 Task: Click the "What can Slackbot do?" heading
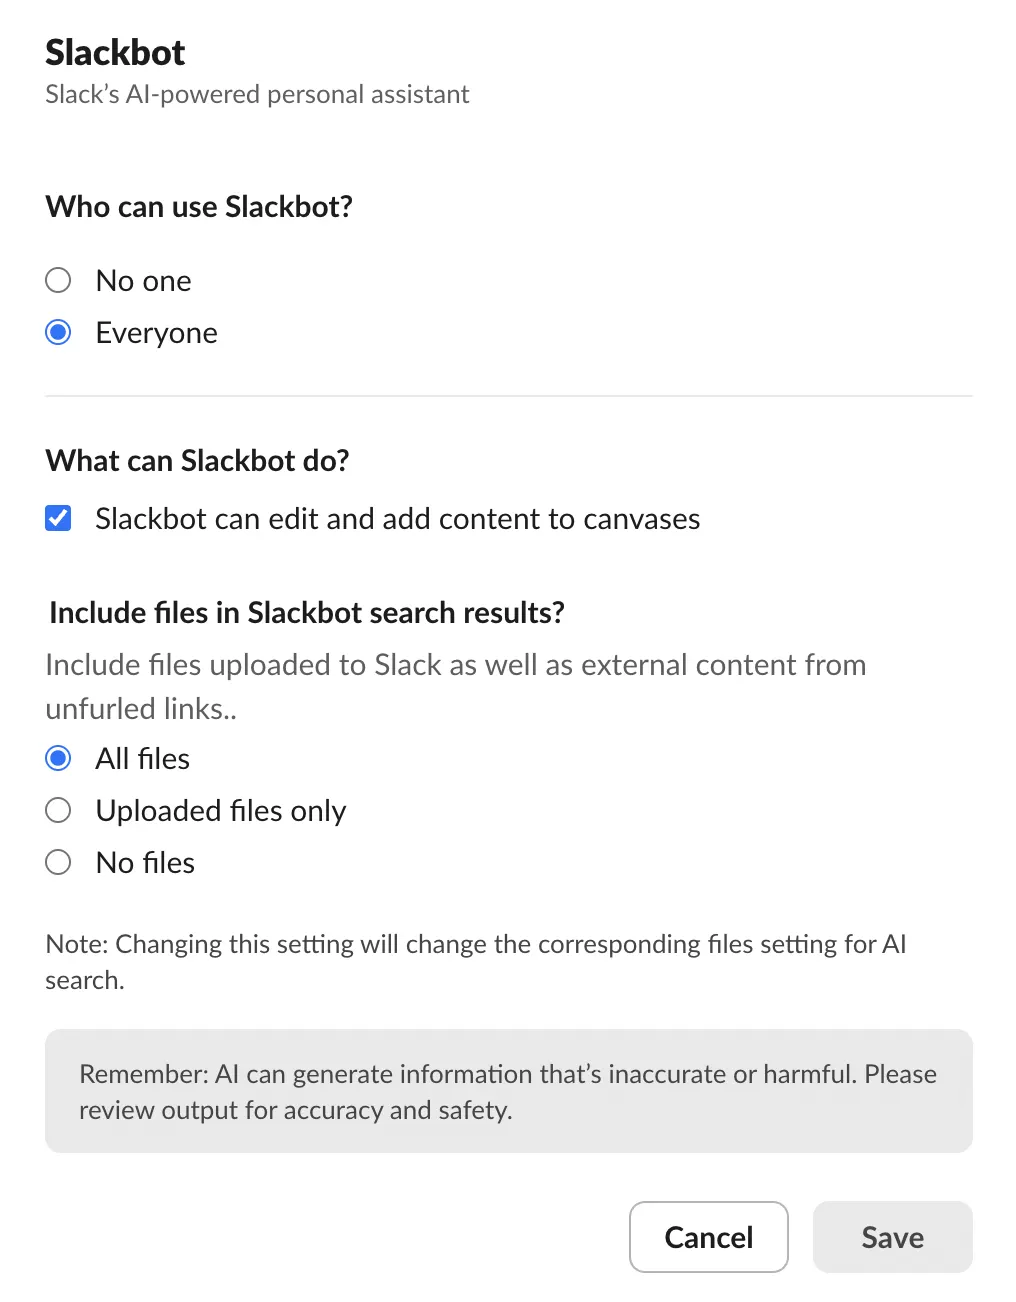point(197,461)
